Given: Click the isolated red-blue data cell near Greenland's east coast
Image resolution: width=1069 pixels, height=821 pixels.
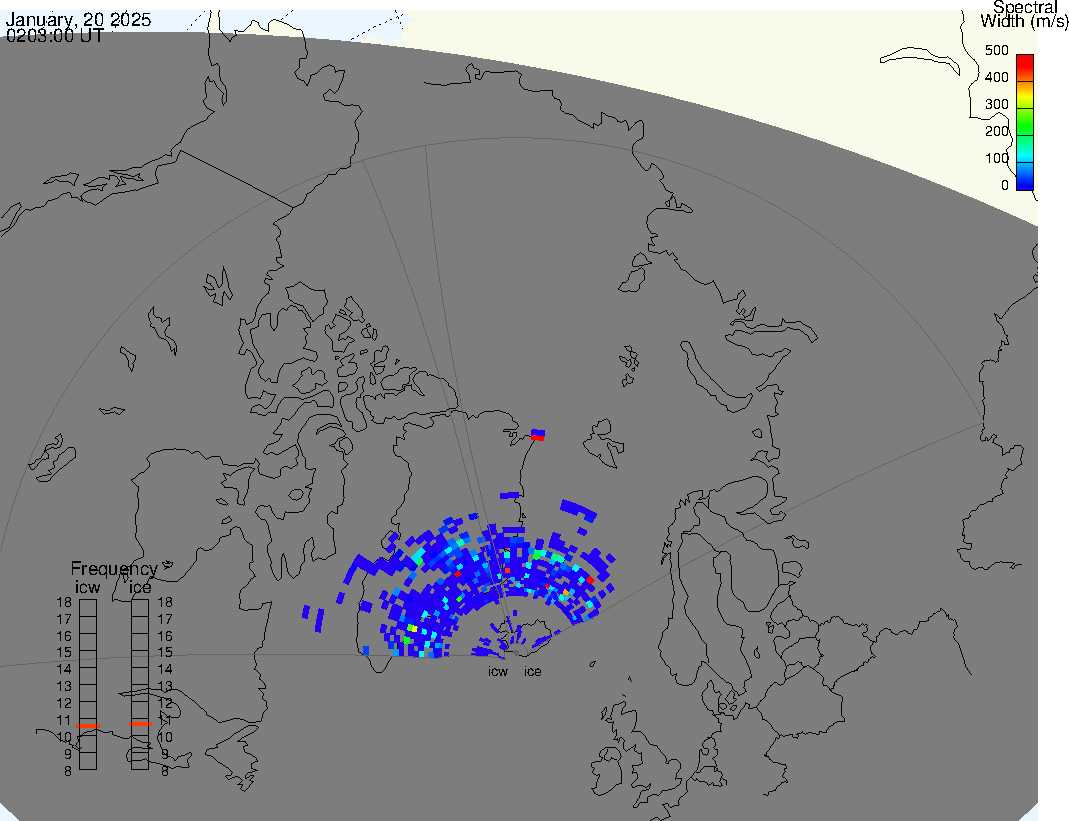Looking at the screenshot, I should (x=538, y=434).
